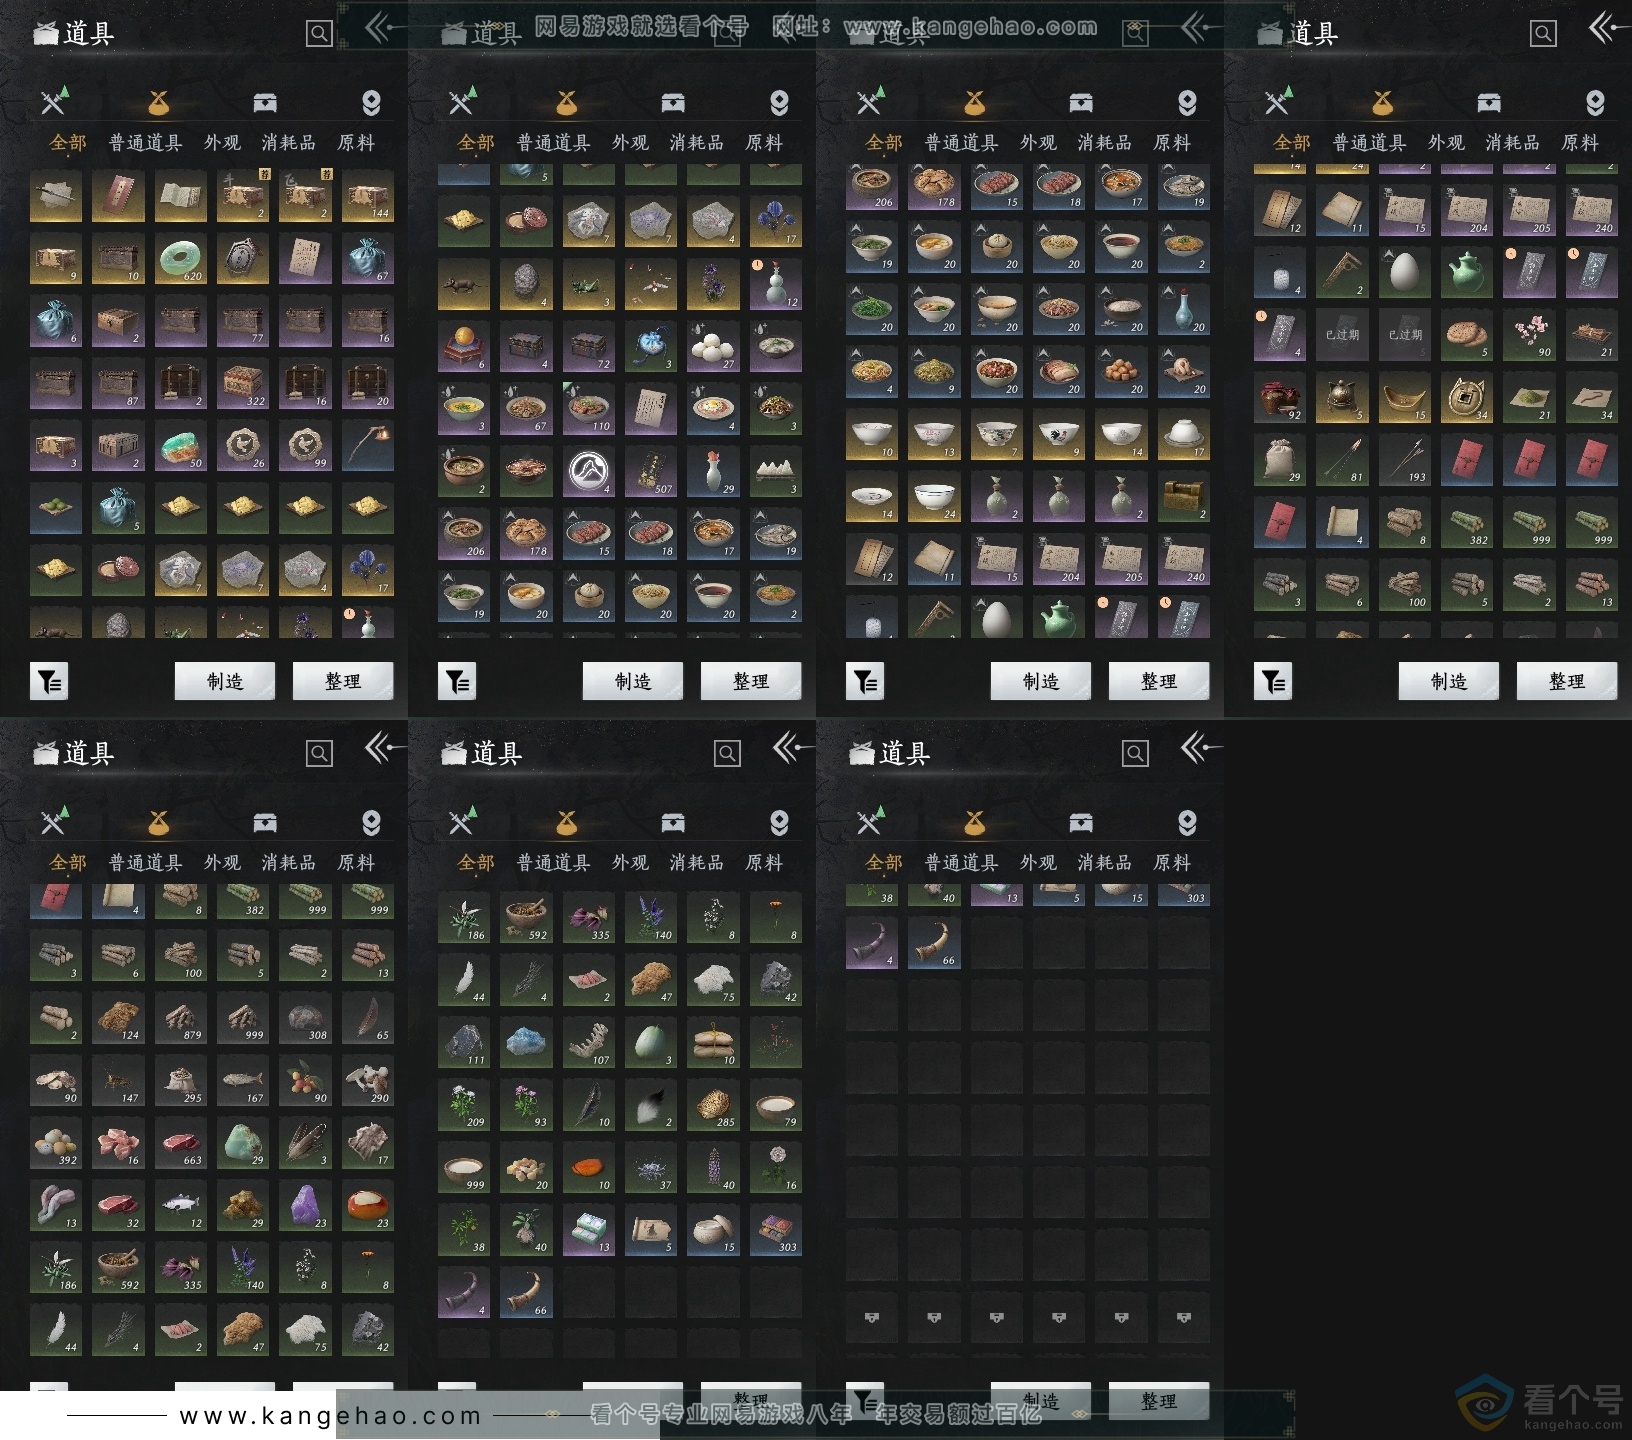Select the green jade stone with count 50

coord(180,447)
